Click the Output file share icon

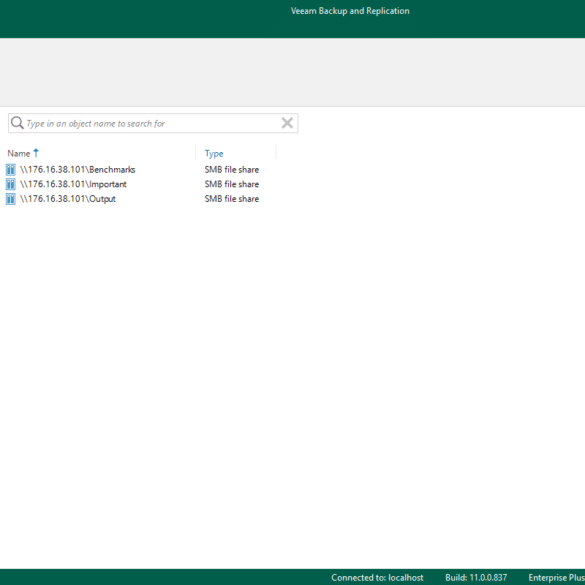10,199
